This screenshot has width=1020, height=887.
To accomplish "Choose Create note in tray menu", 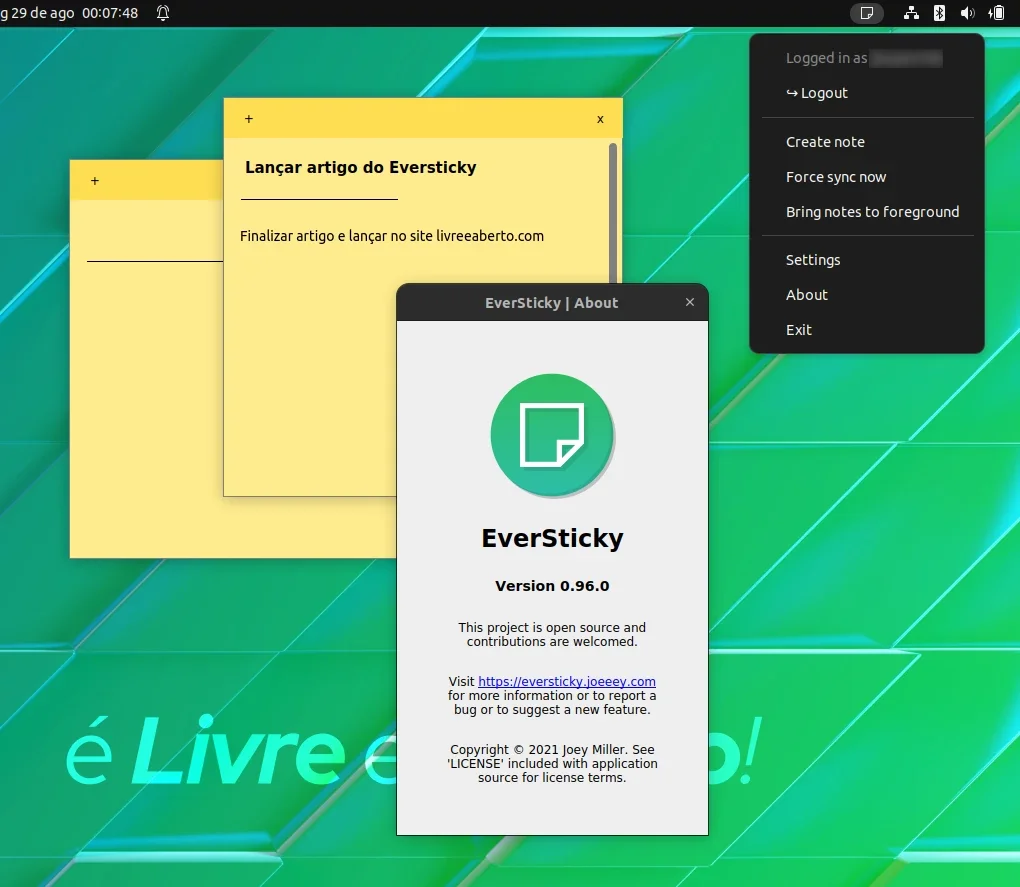I will [825, 142].
